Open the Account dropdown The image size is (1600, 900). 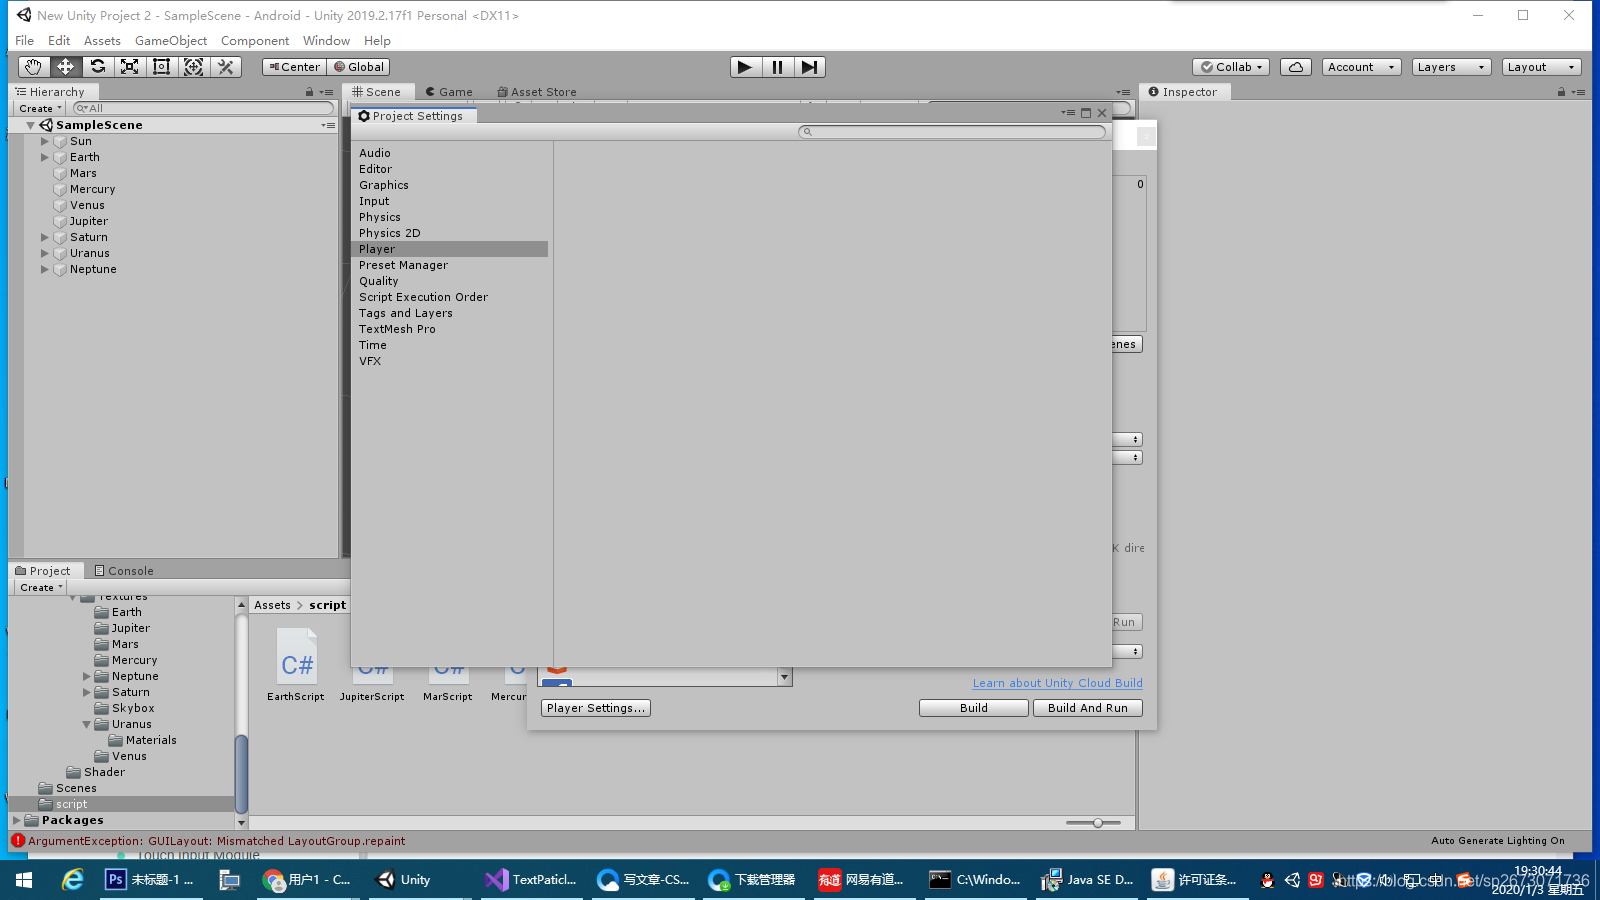1360,67
